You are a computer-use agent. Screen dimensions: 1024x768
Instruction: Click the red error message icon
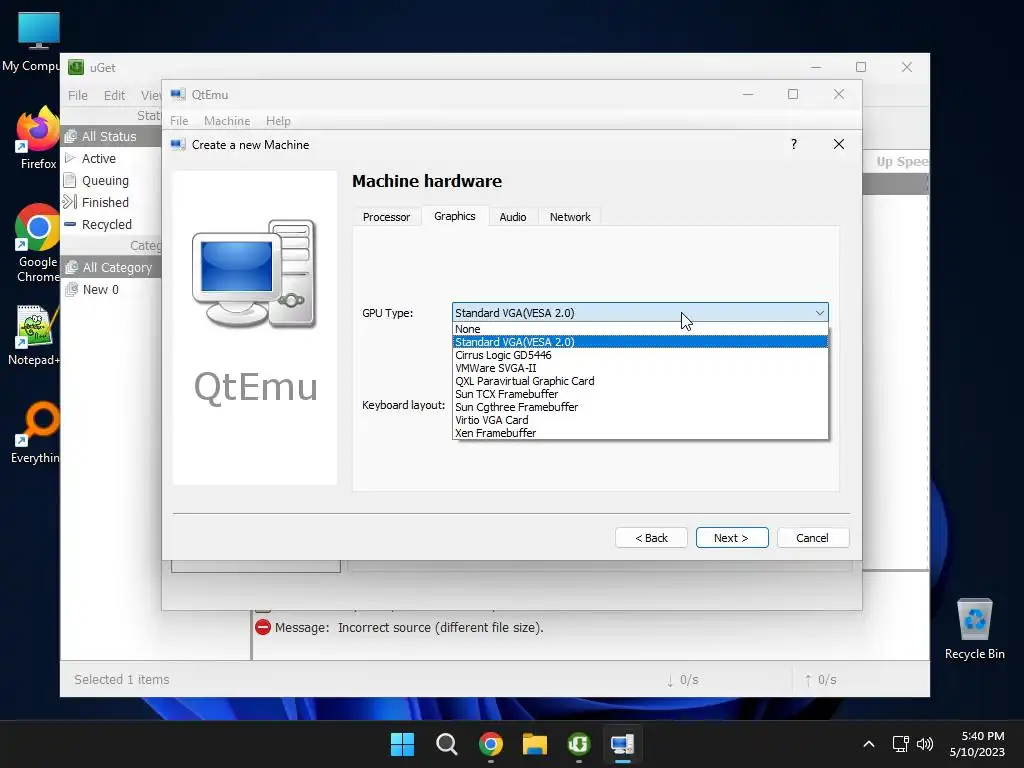[263, 628]
